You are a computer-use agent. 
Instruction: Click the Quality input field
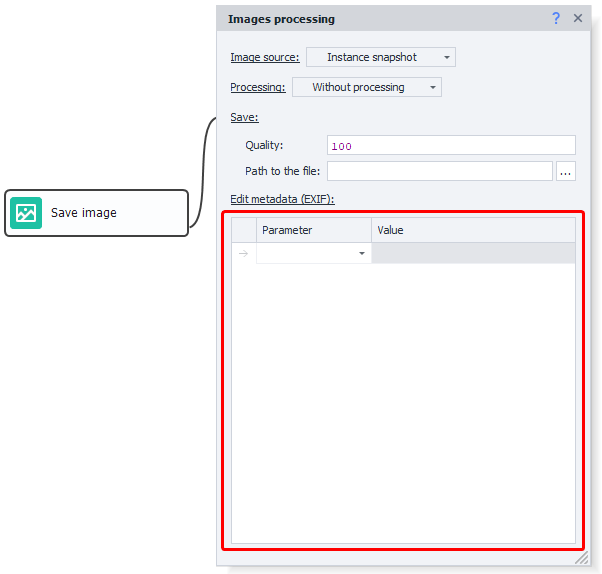[450, 145]
